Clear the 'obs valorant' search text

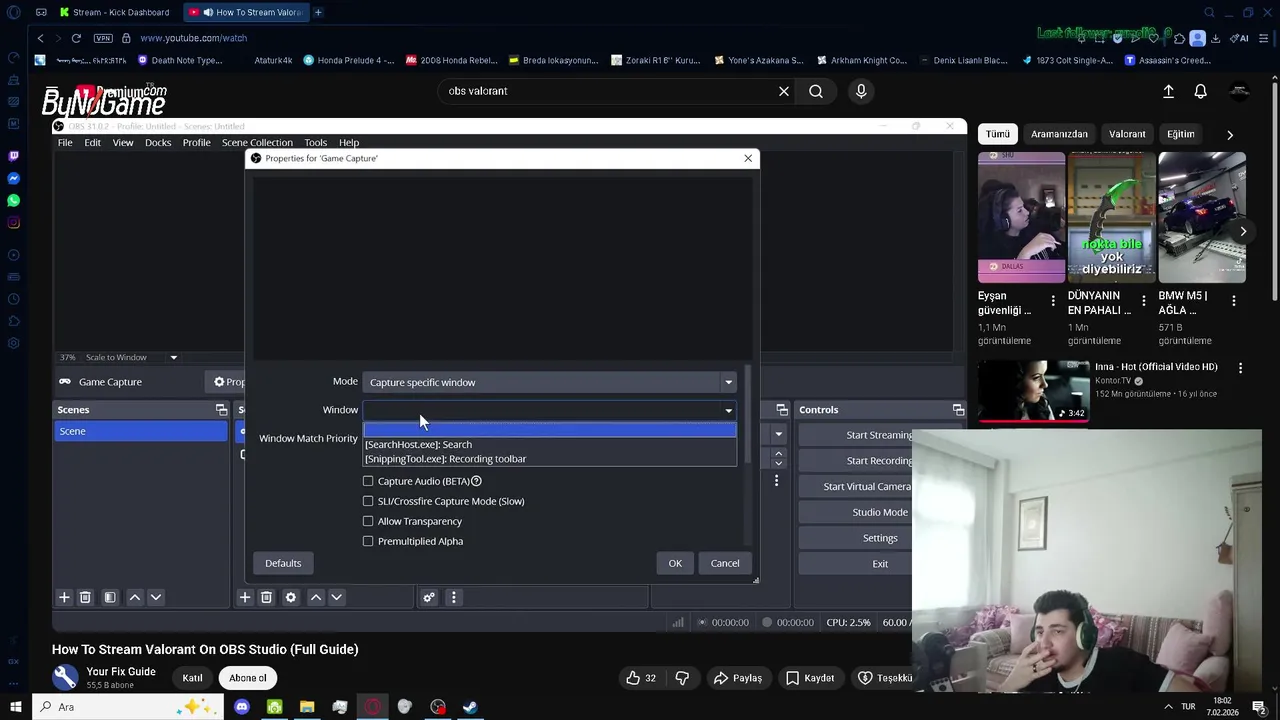pyautogui.click(x=784, y=91)
